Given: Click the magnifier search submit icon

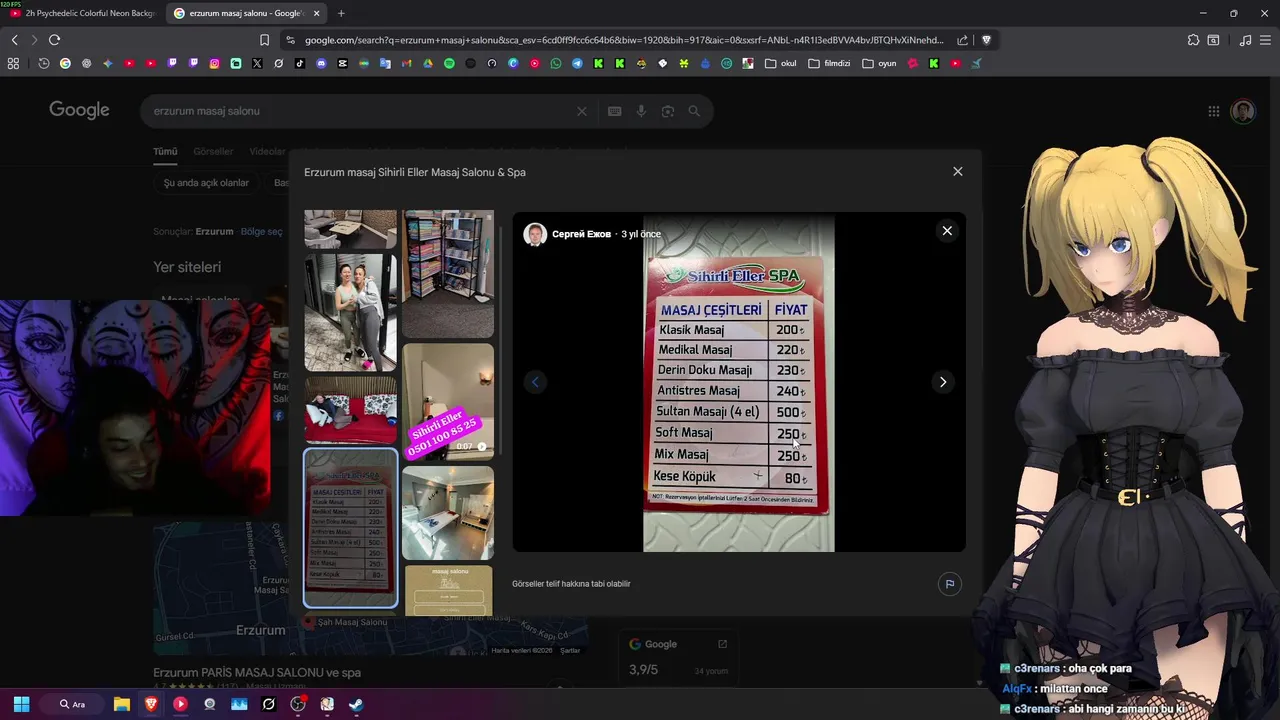Looking at the screenshot, I should click(694, 111).
